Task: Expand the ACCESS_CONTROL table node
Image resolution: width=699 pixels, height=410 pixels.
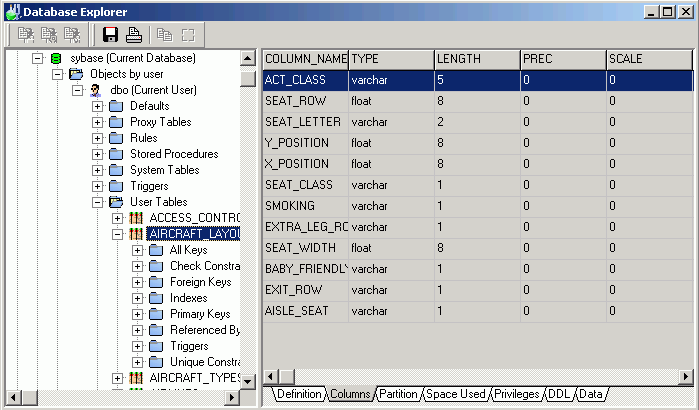Action: (x=117, y=218)
